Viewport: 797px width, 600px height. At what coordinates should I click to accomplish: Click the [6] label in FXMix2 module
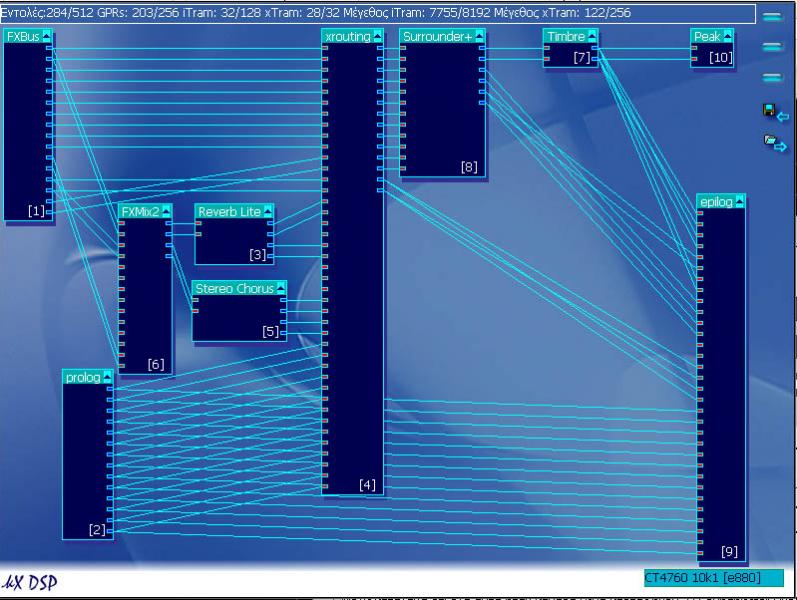pos(156,364)
